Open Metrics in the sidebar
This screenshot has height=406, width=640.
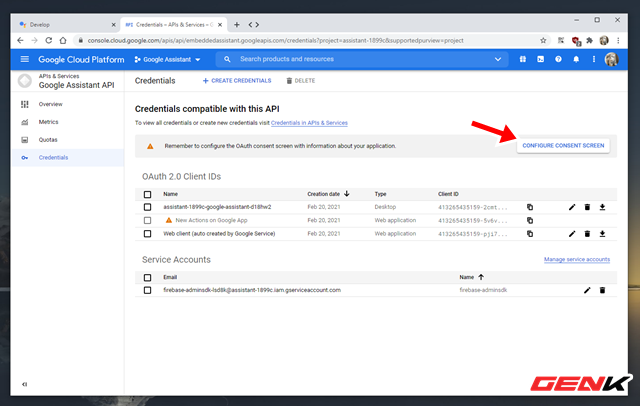pyautogui.click(x=67, y=122)
